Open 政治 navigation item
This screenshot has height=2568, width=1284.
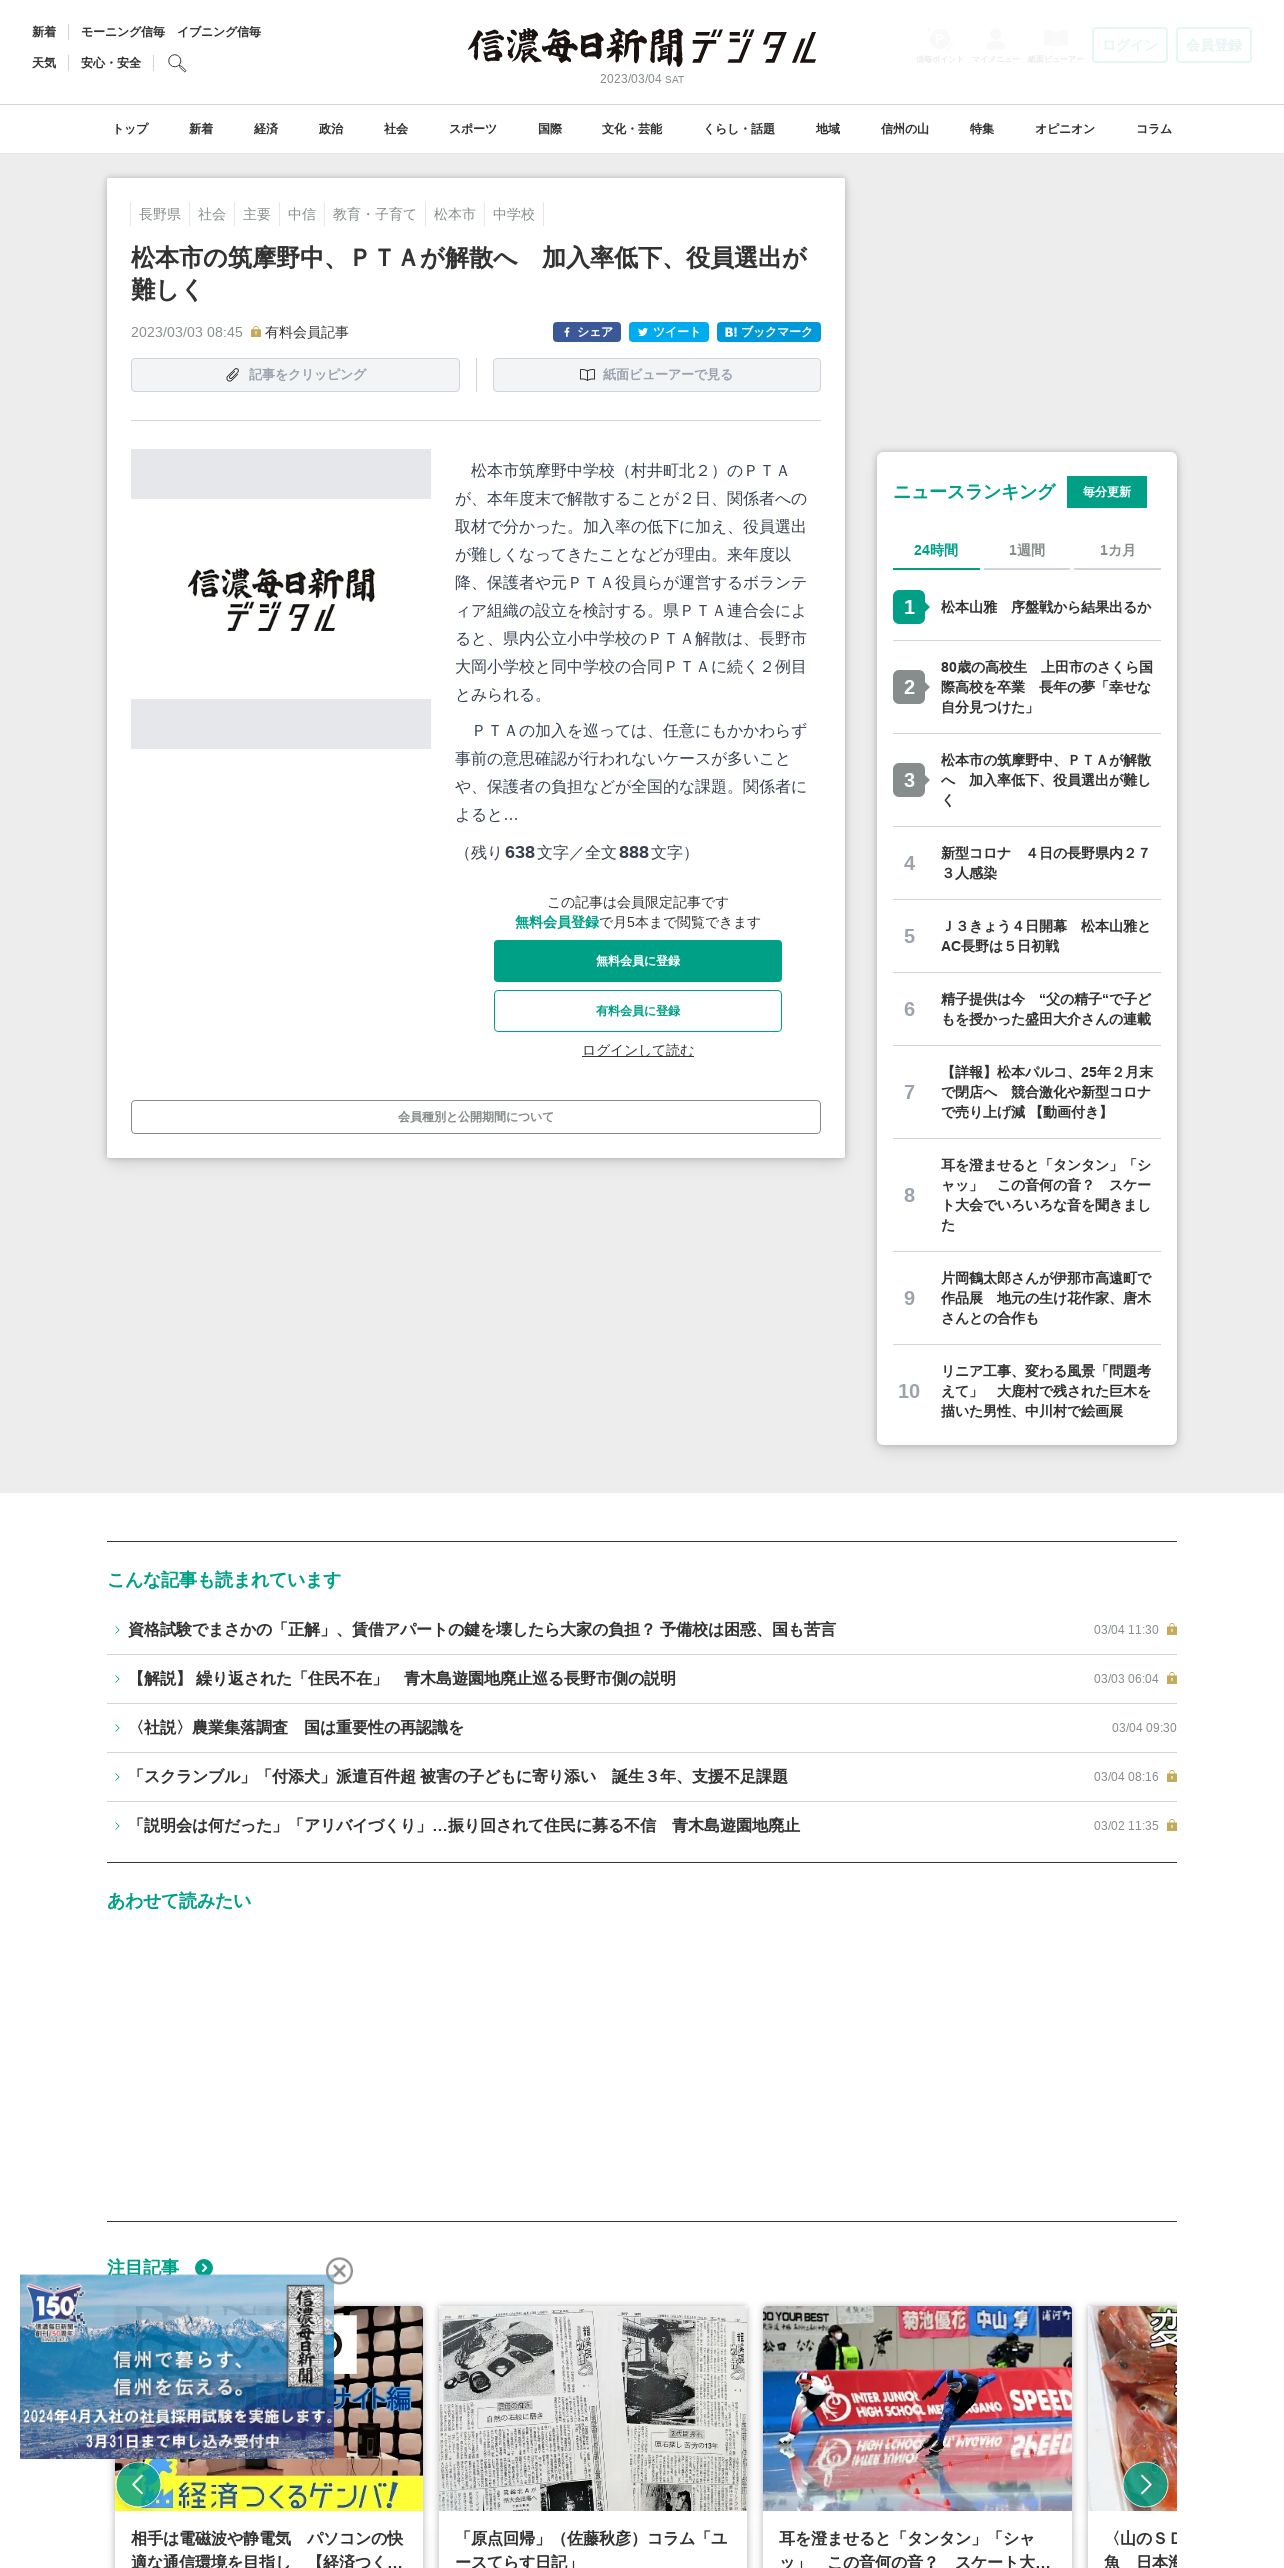pyautogui.click(x=331, y=129)
